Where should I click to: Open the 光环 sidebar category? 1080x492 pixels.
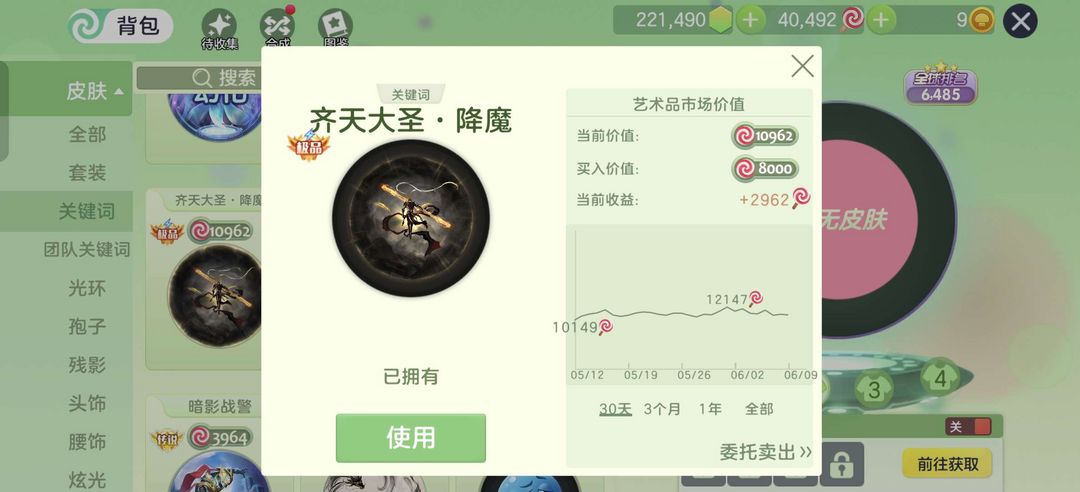click(x=87, y=288)
